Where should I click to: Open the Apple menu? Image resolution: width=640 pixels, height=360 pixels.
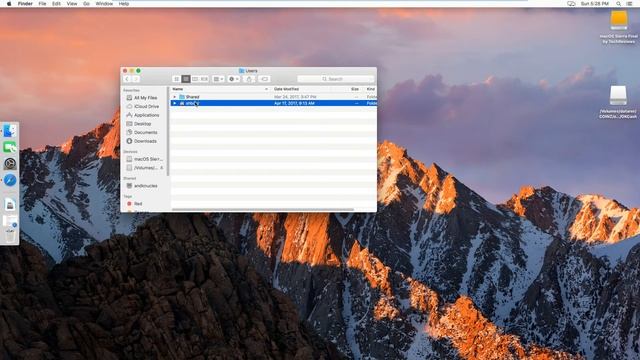pyautogui.click(x=9, y=3)
